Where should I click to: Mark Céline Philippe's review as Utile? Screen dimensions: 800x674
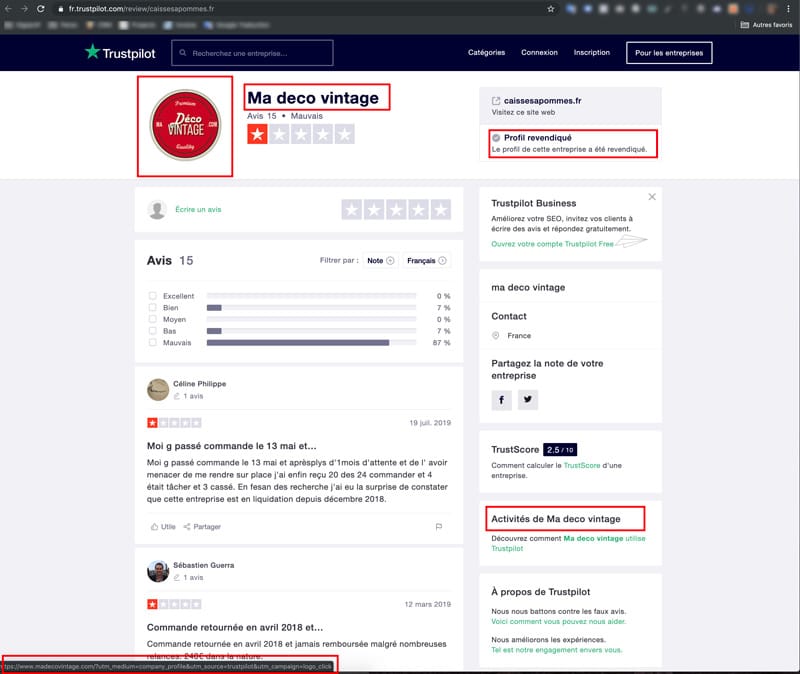(162, 526)
